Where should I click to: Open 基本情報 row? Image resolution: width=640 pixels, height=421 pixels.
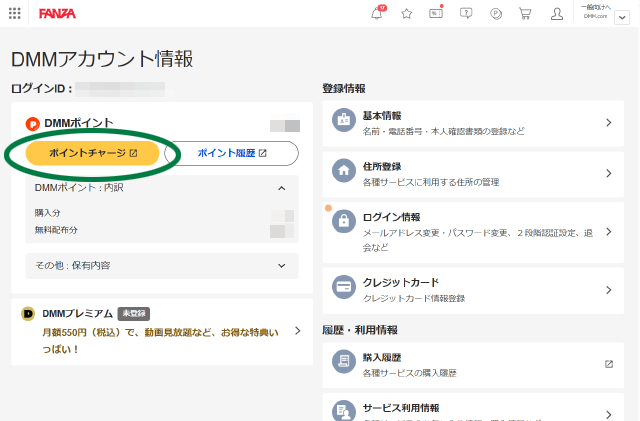tap(473, 123)
